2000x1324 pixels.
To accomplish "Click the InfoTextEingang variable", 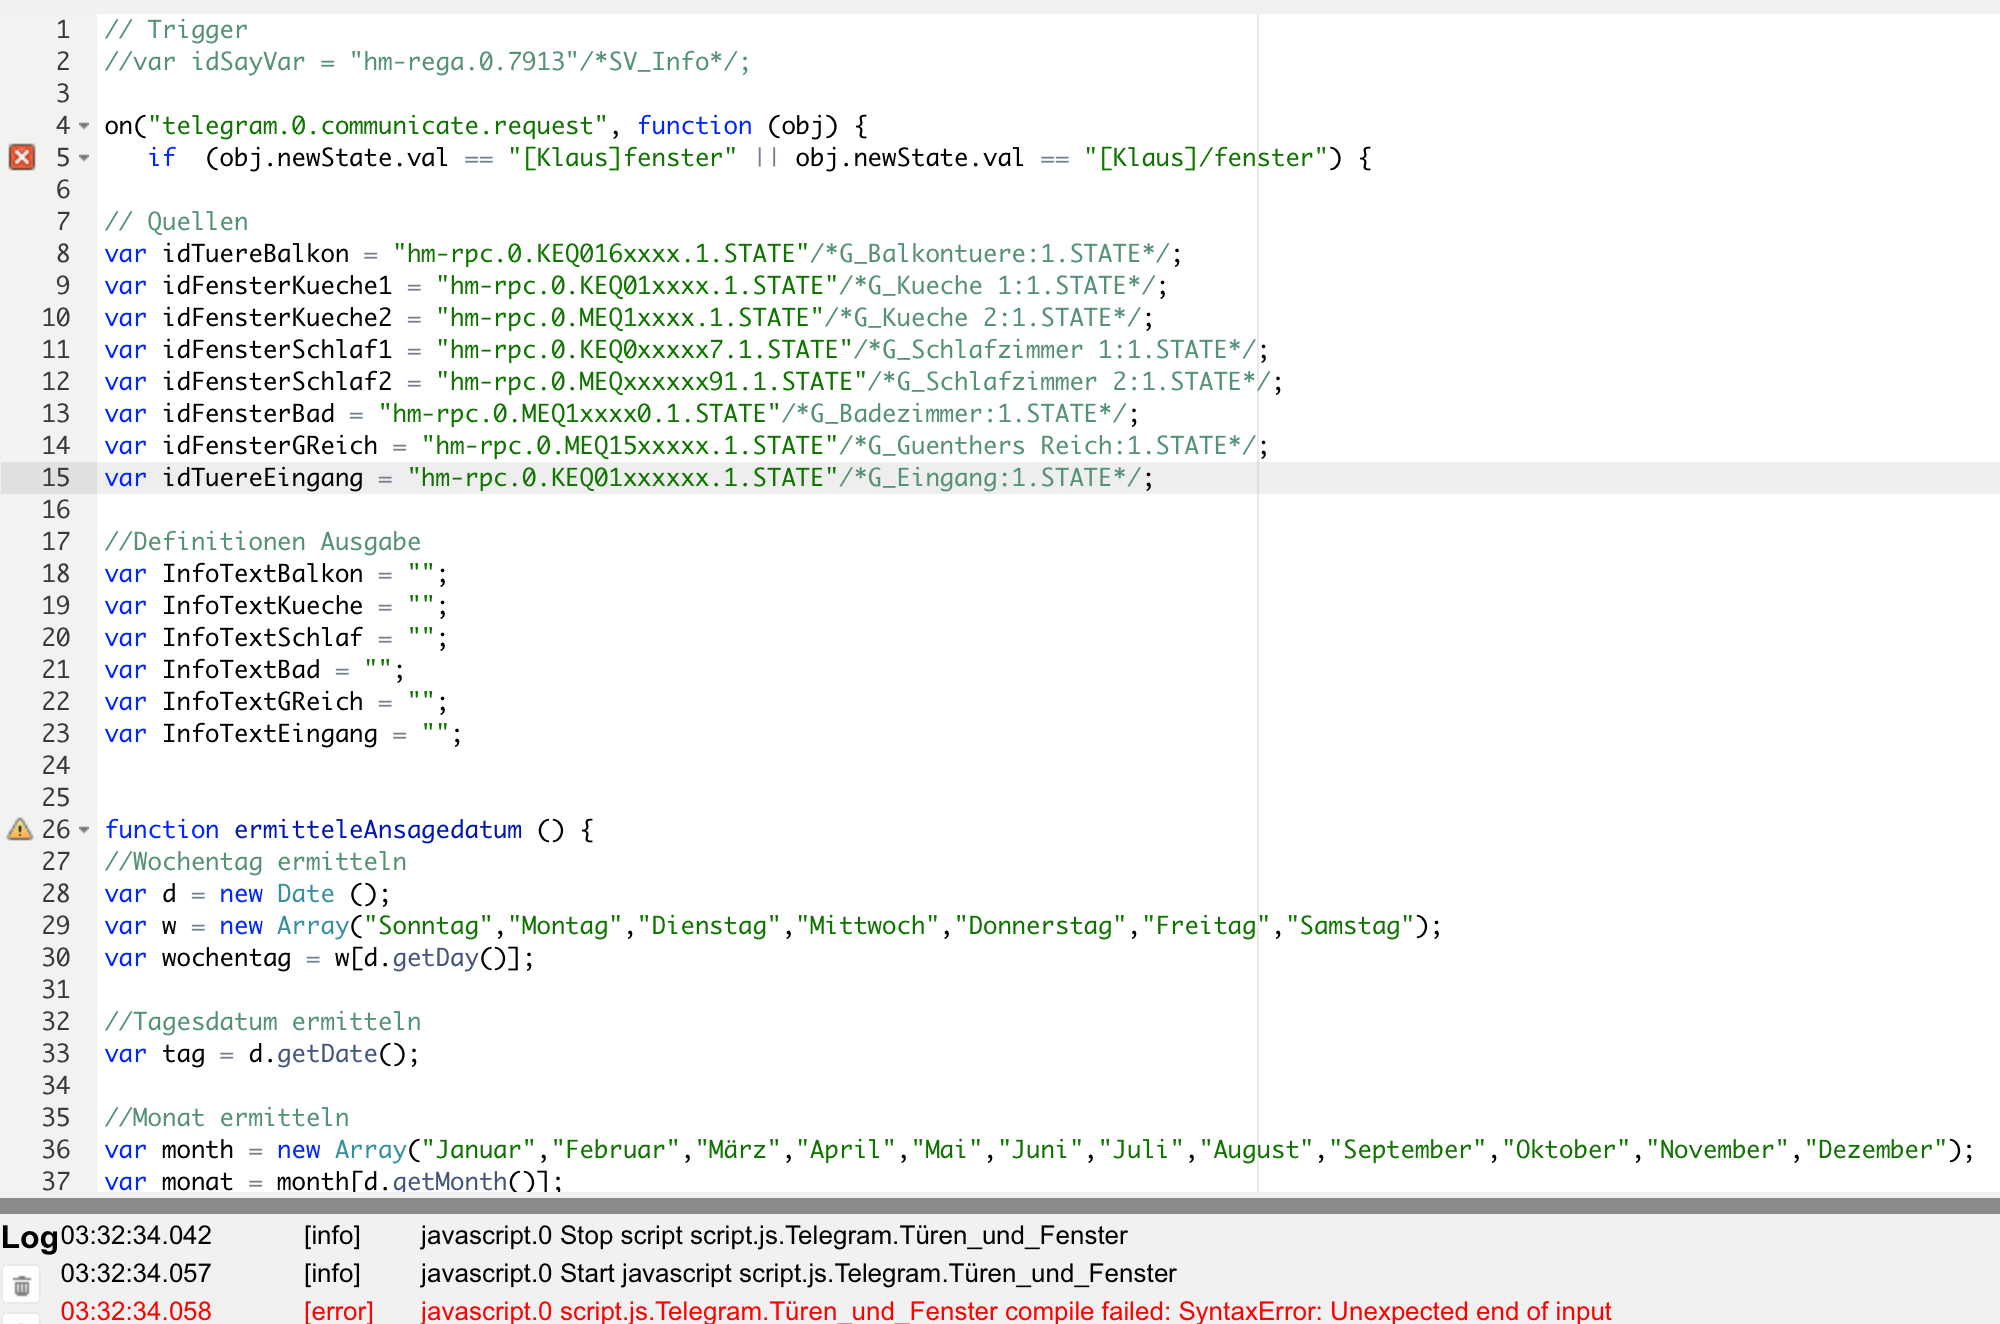I will [270, 734].
